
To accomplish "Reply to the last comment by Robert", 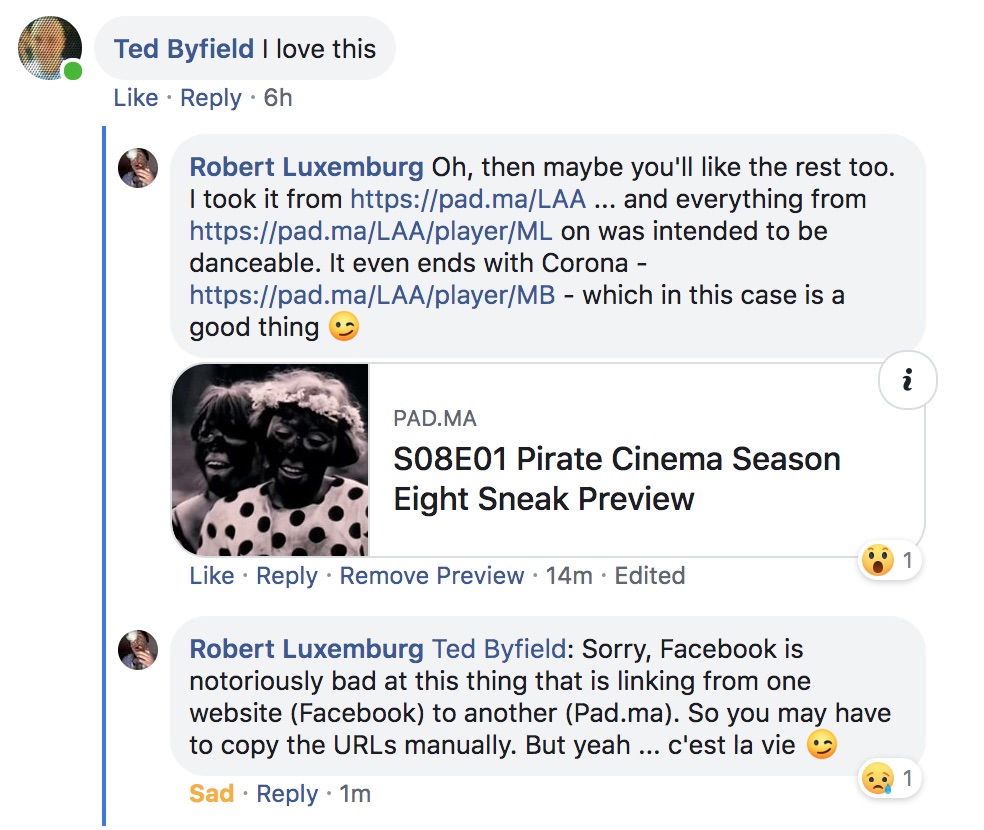I will [x=287, y=794].
